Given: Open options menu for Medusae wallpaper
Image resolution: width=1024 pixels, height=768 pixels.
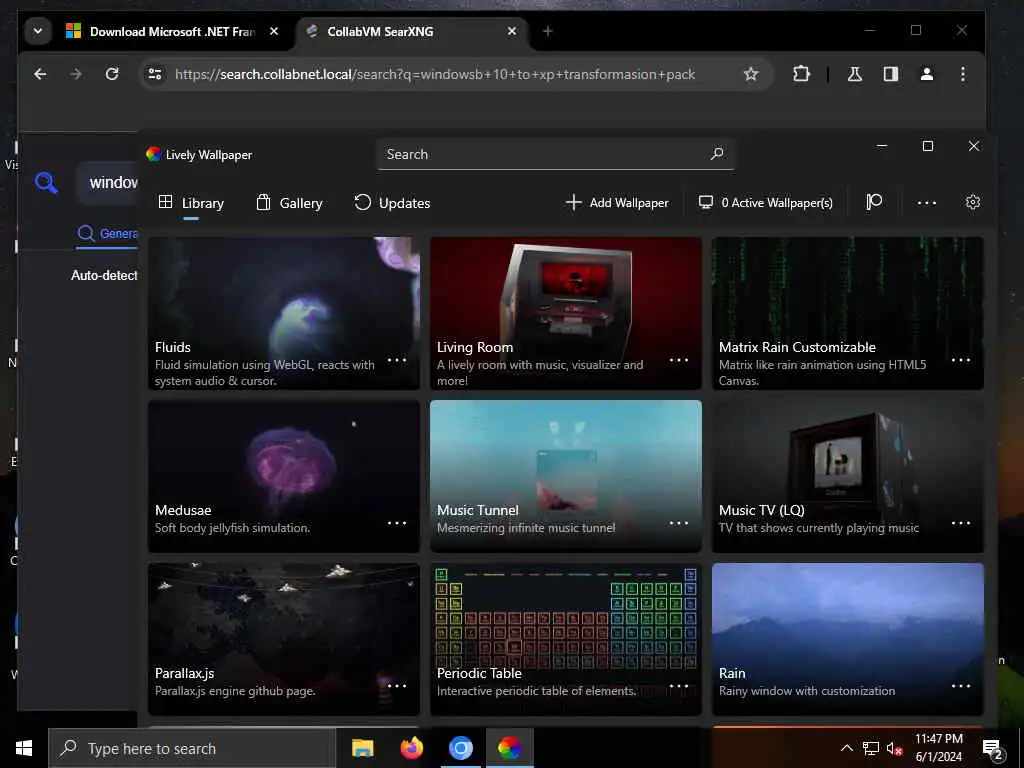Looking at the screenshot, I should point(396,523).
